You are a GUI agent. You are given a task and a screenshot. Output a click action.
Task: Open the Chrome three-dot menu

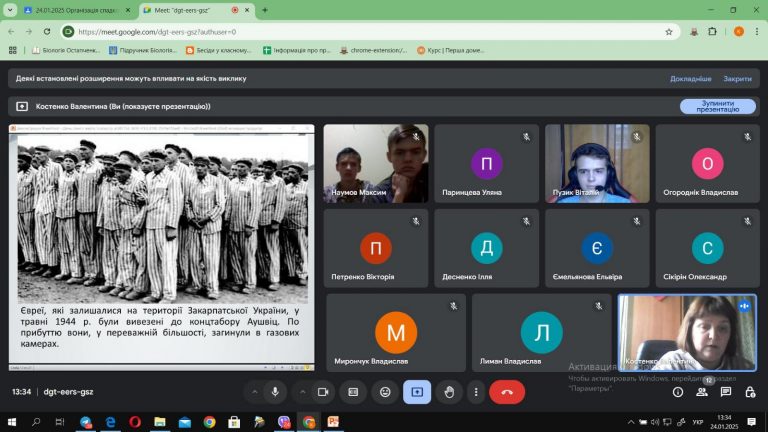coord(757,32)
